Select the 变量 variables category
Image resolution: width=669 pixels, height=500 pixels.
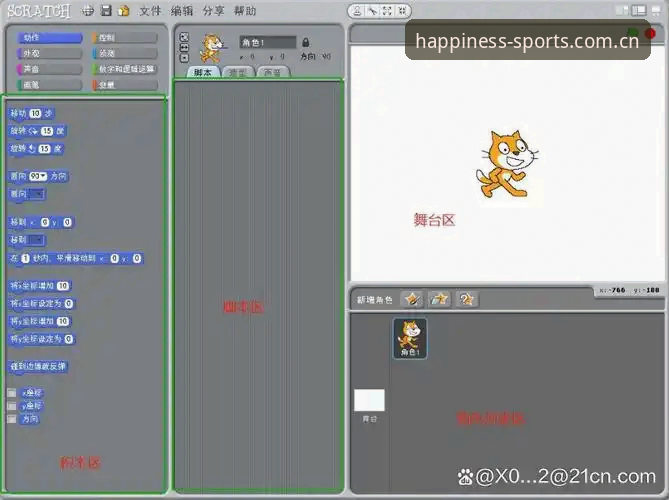125,84
